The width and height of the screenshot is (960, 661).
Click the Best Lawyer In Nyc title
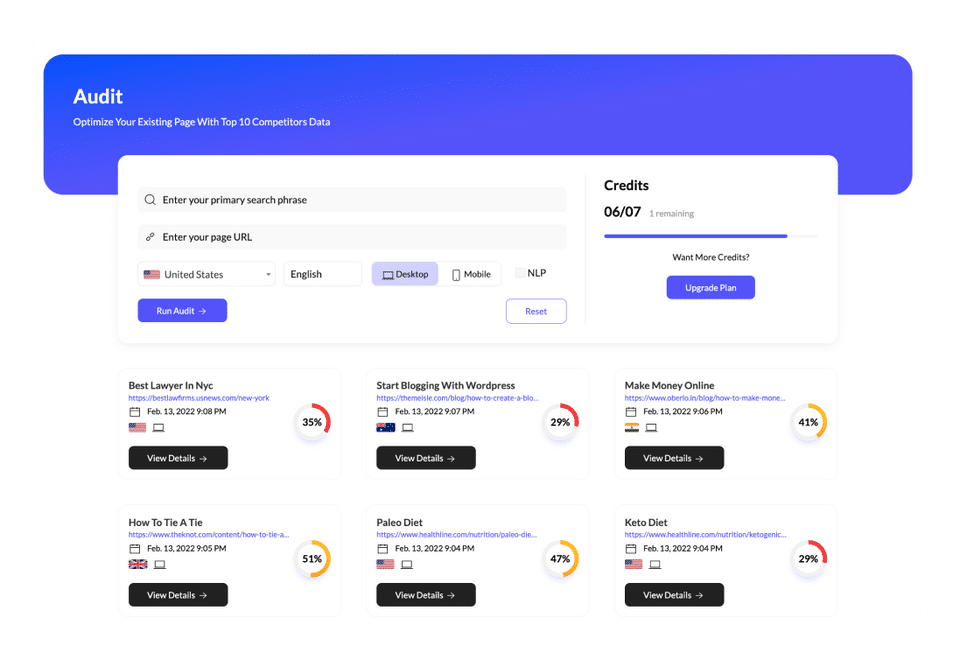[171, 386]
